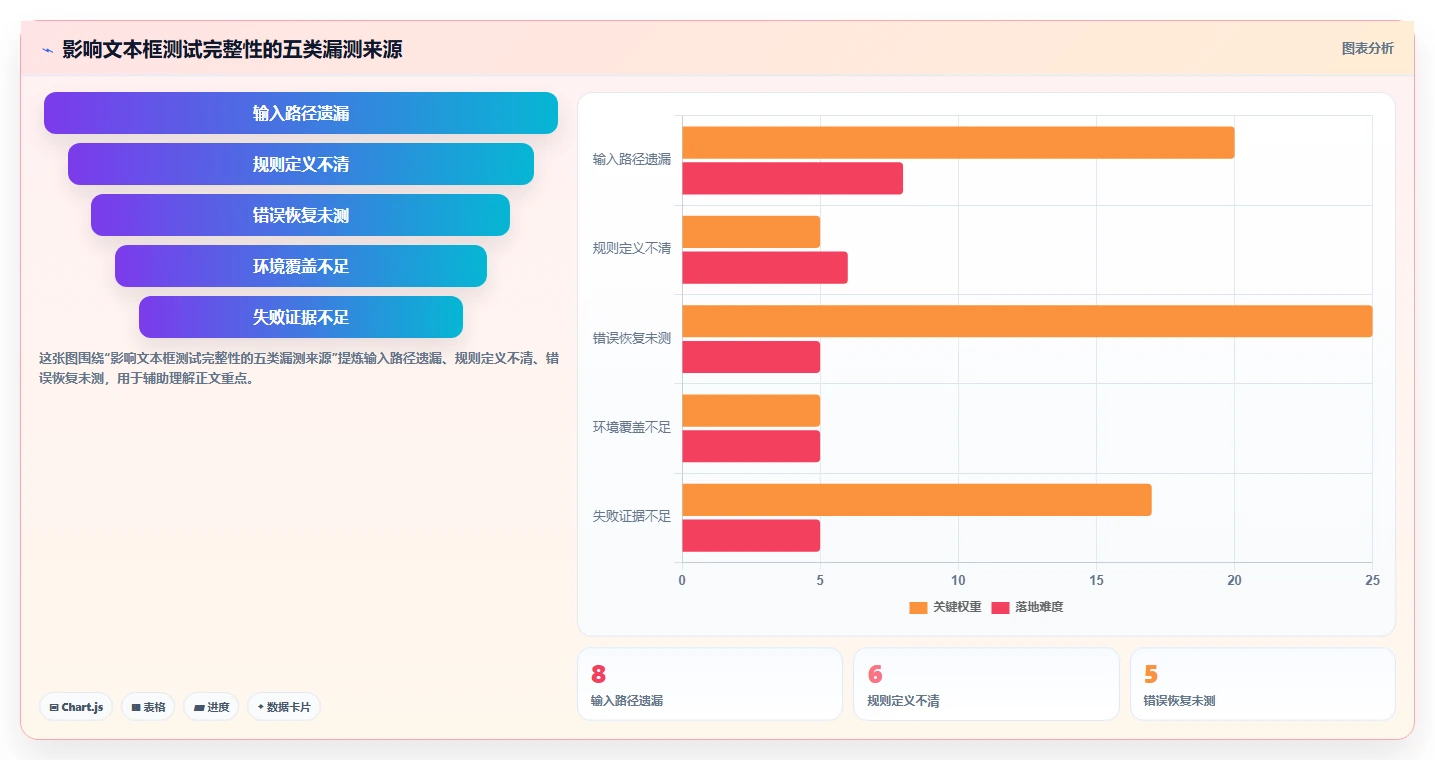Toggle the 关键权重 legend swatch
The image size is (1435, 760).
tap(918, 607)
